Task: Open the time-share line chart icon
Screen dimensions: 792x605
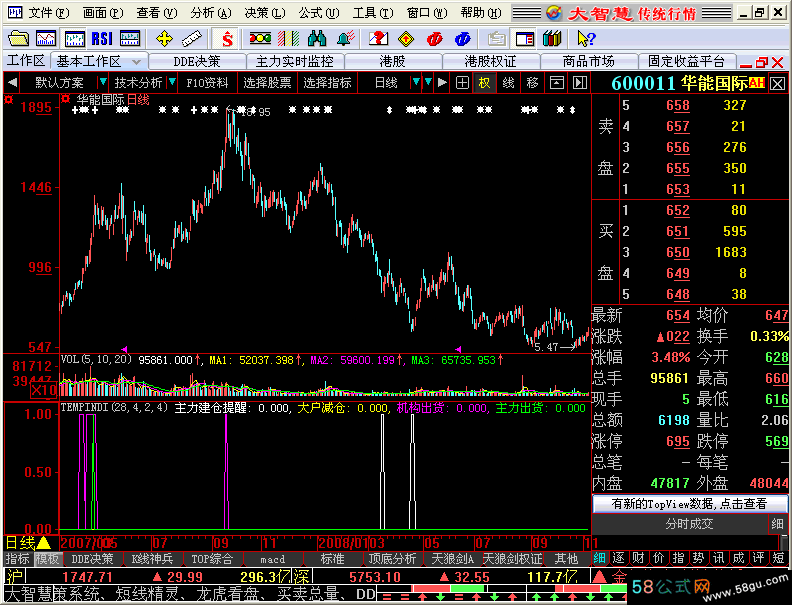Action: [x=46, y=38]
